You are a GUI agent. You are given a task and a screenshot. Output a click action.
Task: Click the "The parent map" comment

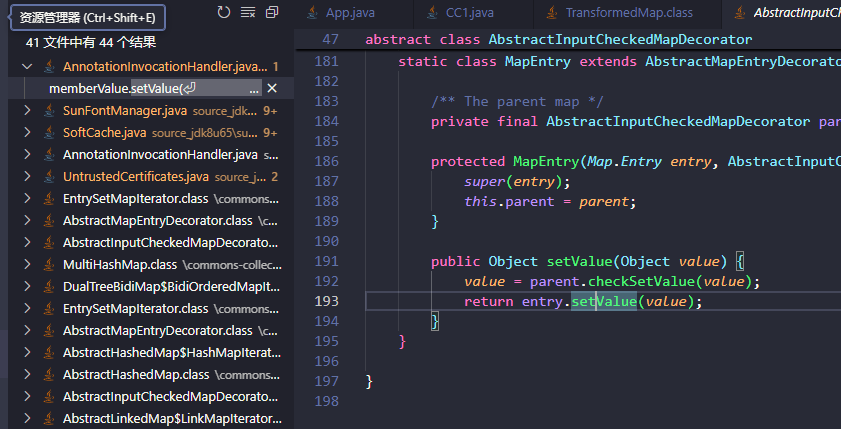518,101
